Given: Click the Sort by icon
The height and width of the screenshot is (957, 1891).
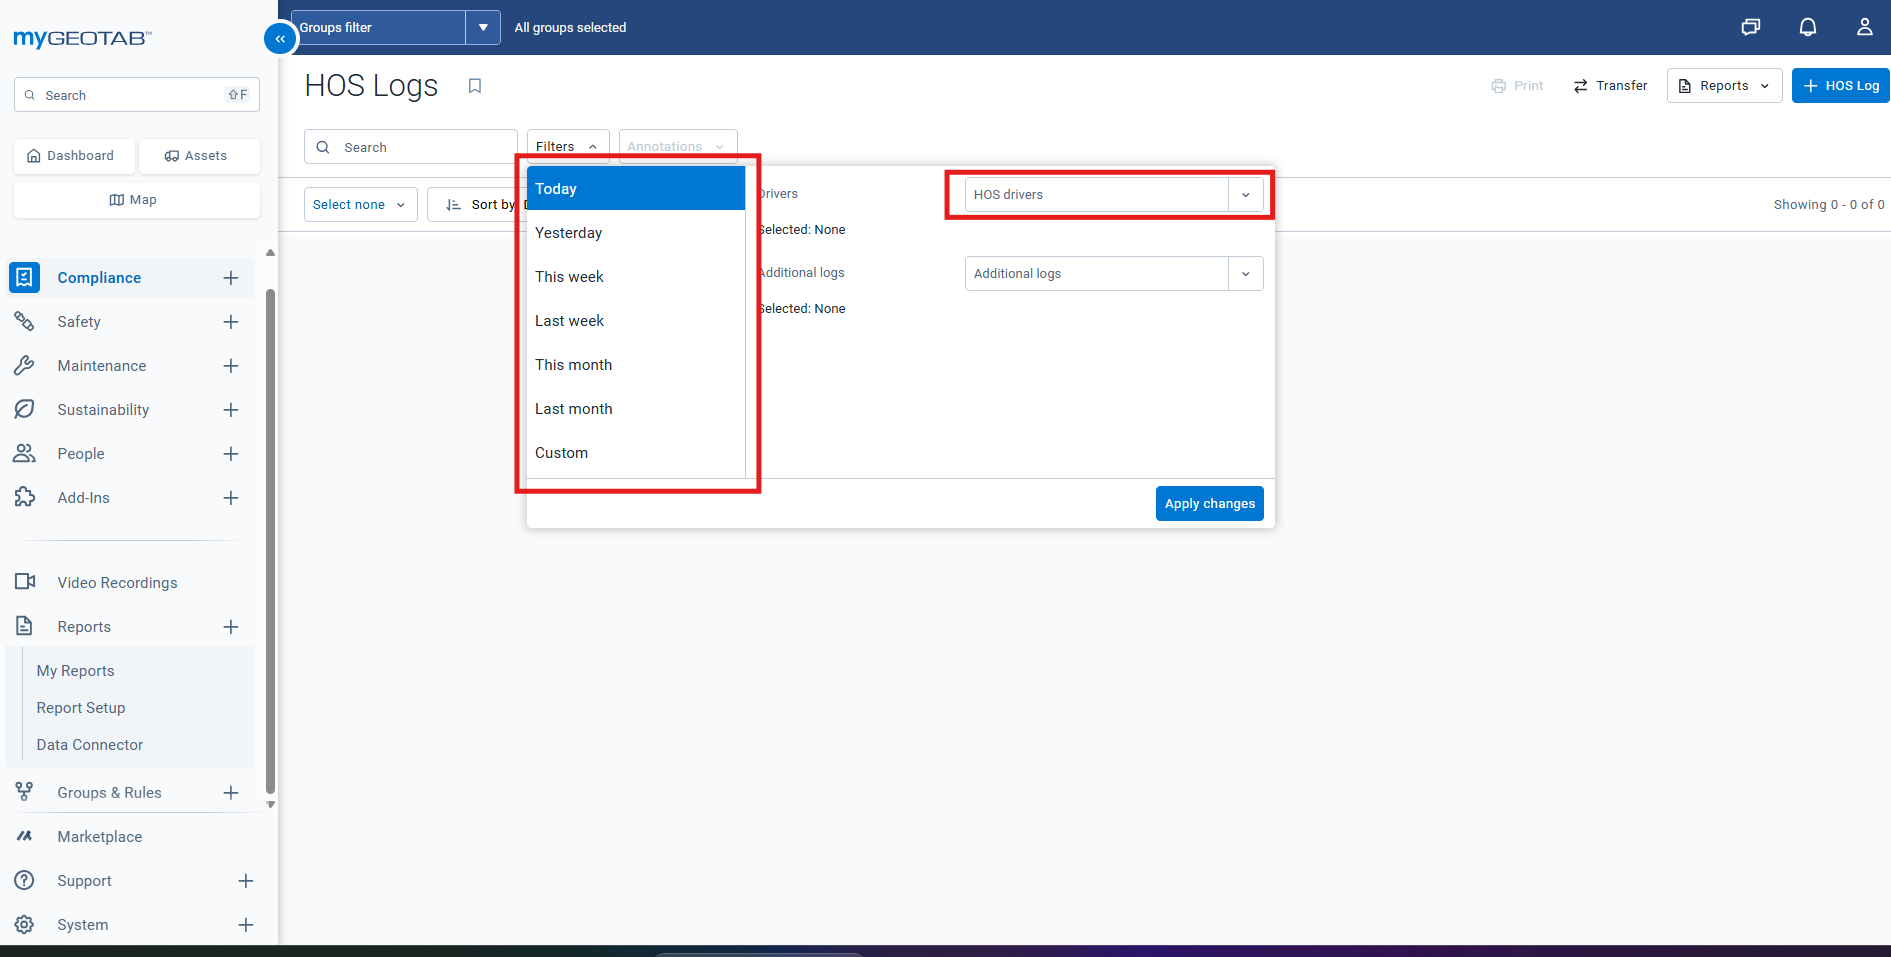Looking at the screenshot, I should (453, 204).
